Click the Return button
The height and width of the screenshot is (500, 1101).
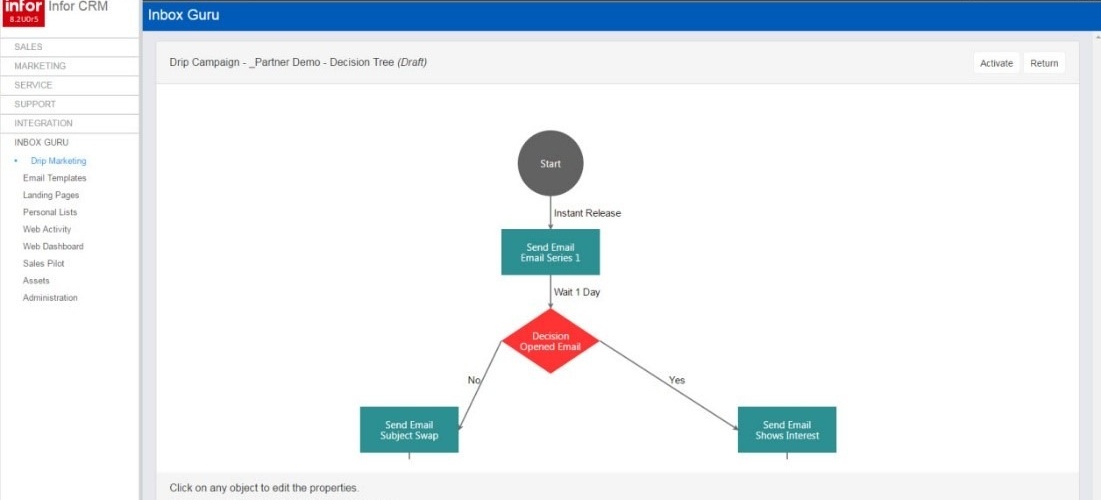pyautogui.click(x=1044, y=63)
